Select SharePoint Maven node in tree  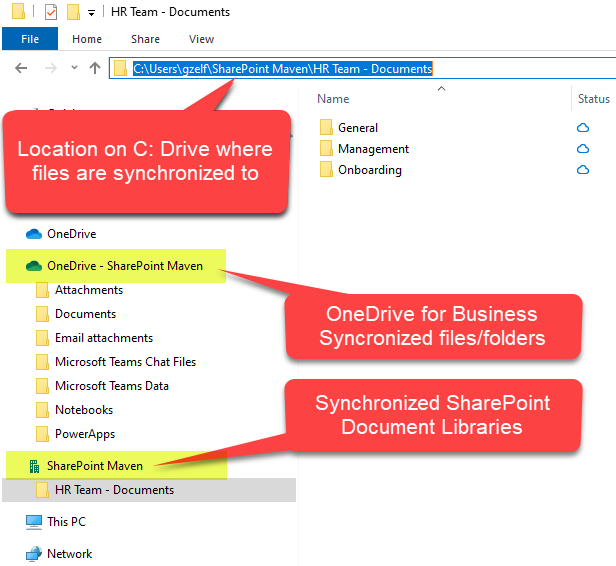95,466
